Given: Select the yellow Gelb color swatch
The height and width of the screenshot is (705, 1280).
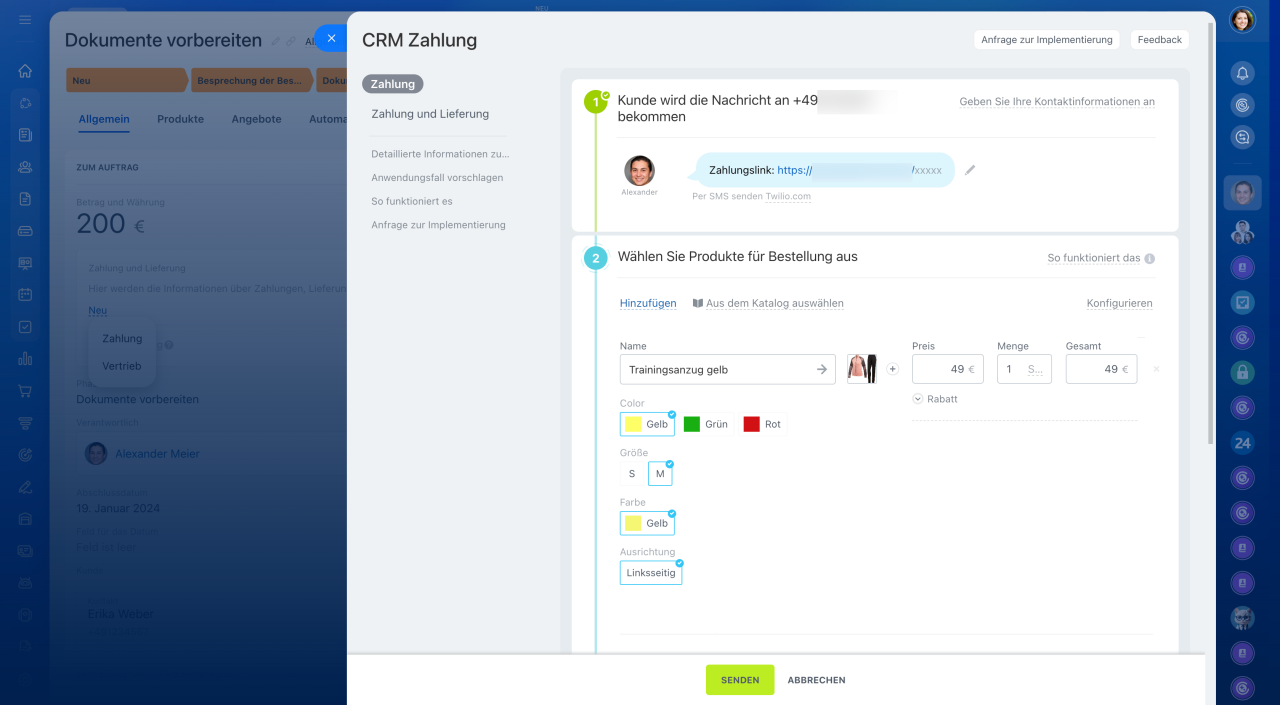Looking at the screenshot, I should [647, 424].
